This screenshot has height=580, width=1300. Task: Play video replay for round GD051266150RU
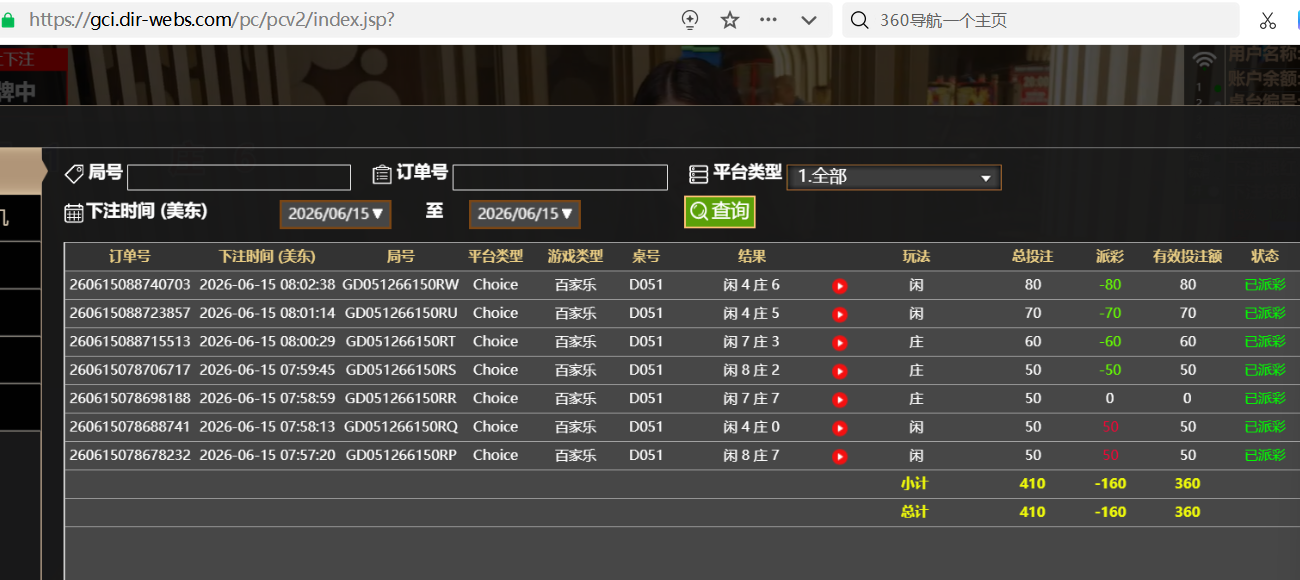point(840,314)
